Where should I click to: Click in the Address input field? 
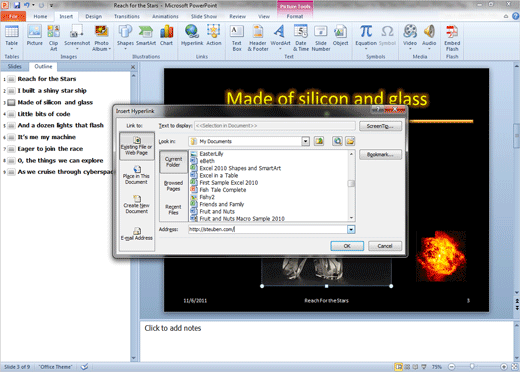coord(268,229)
